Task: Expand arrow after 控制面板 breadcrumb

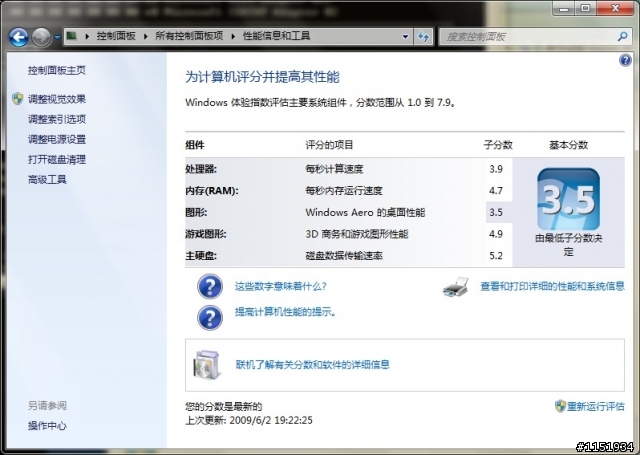Action: (x=145, y=36)
